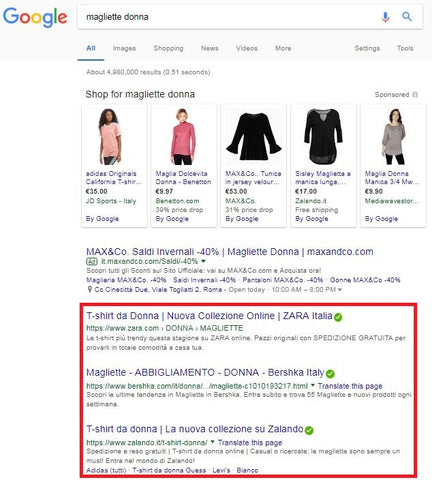
Task: Click the Mediawavestore seller link
Action: point(391,201)
